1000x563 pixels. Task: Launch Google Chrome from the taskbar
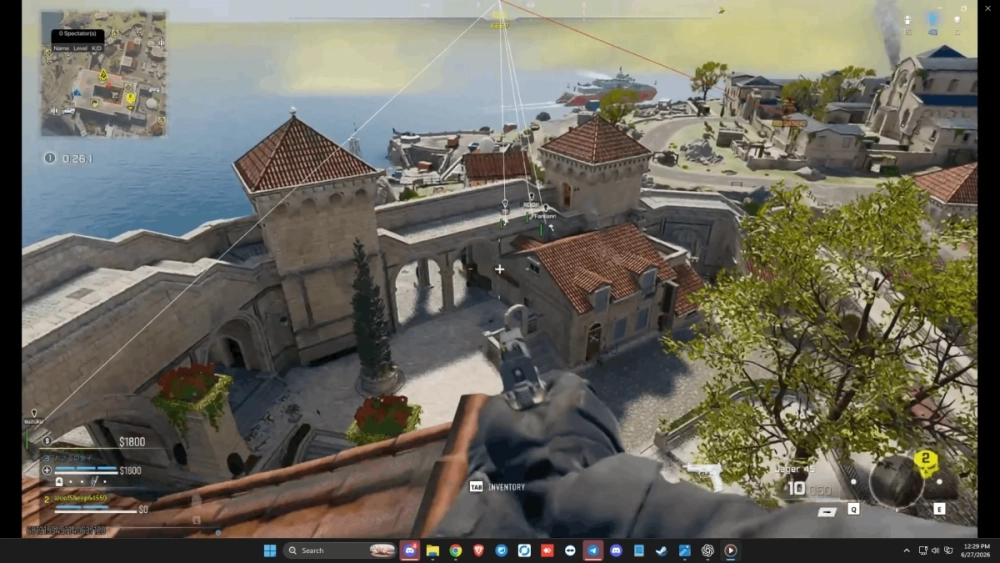[x=455, y=550]
